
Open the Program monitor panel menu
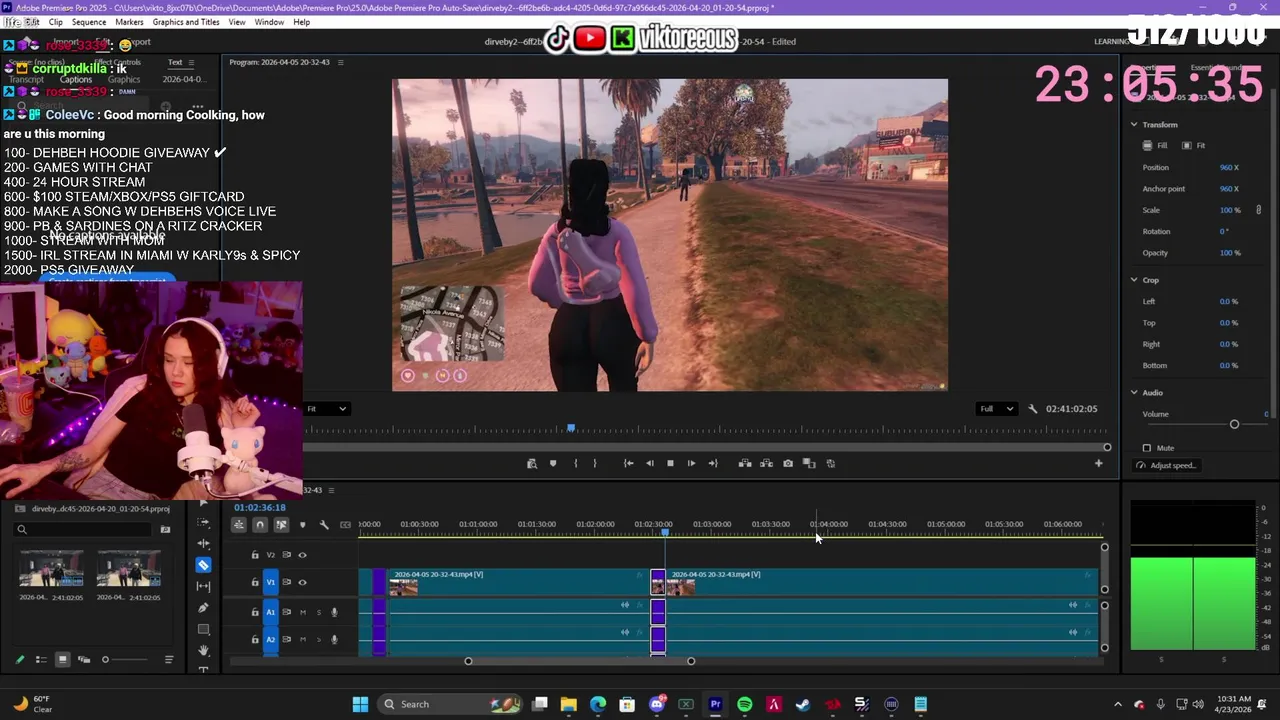coord(340,62)
